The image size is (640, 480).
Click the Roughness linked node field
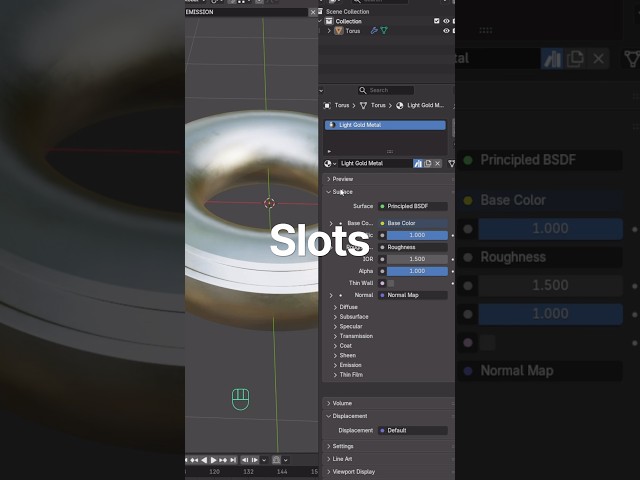(413, 247)
